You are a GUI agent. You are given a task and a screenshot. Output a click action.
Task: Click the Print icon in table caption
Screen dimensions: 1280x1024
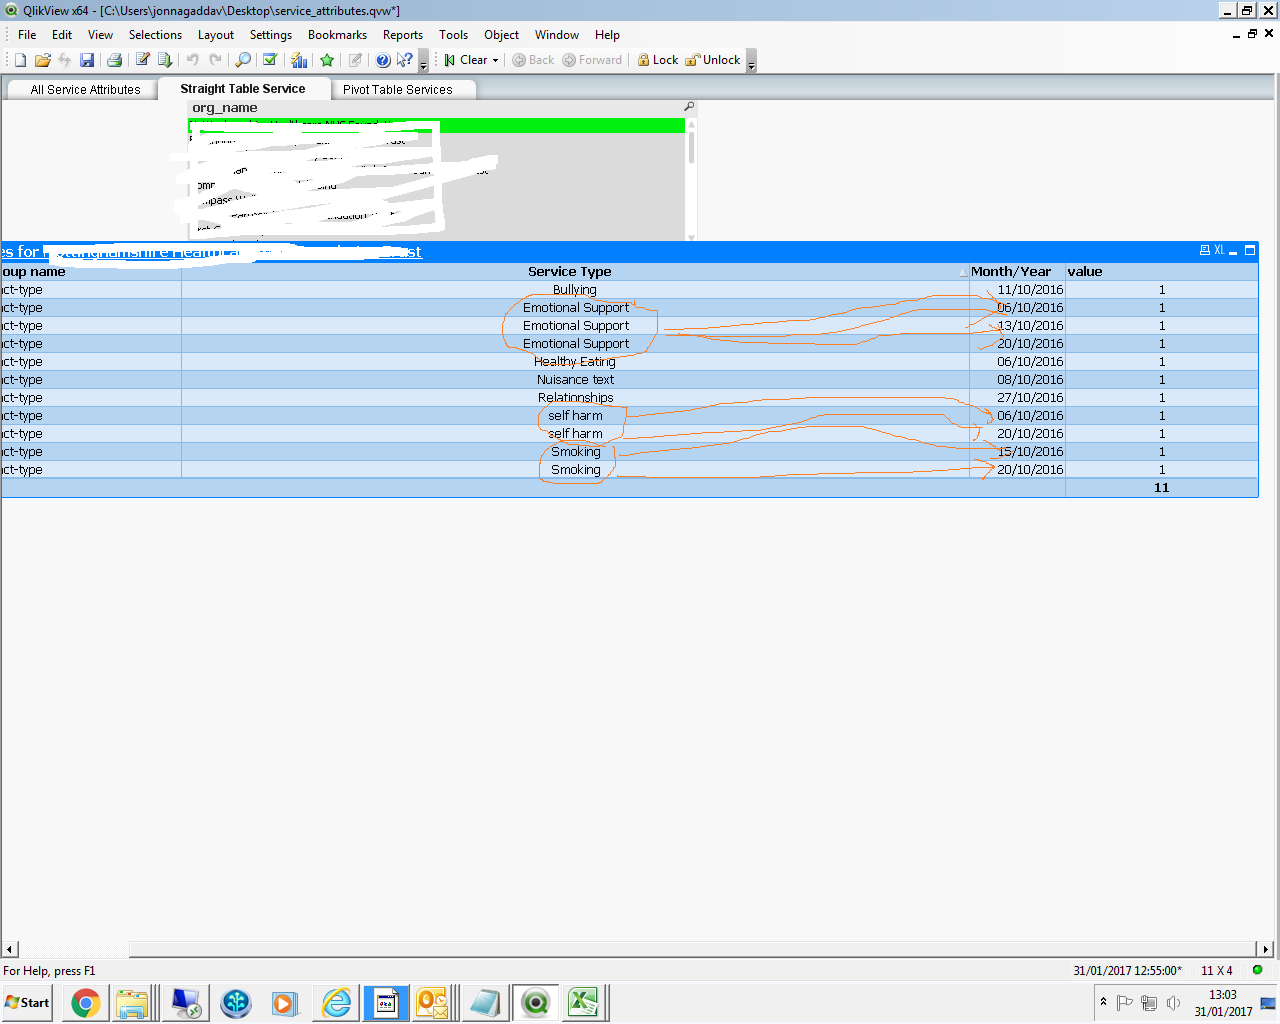(x=1205, y=251)
